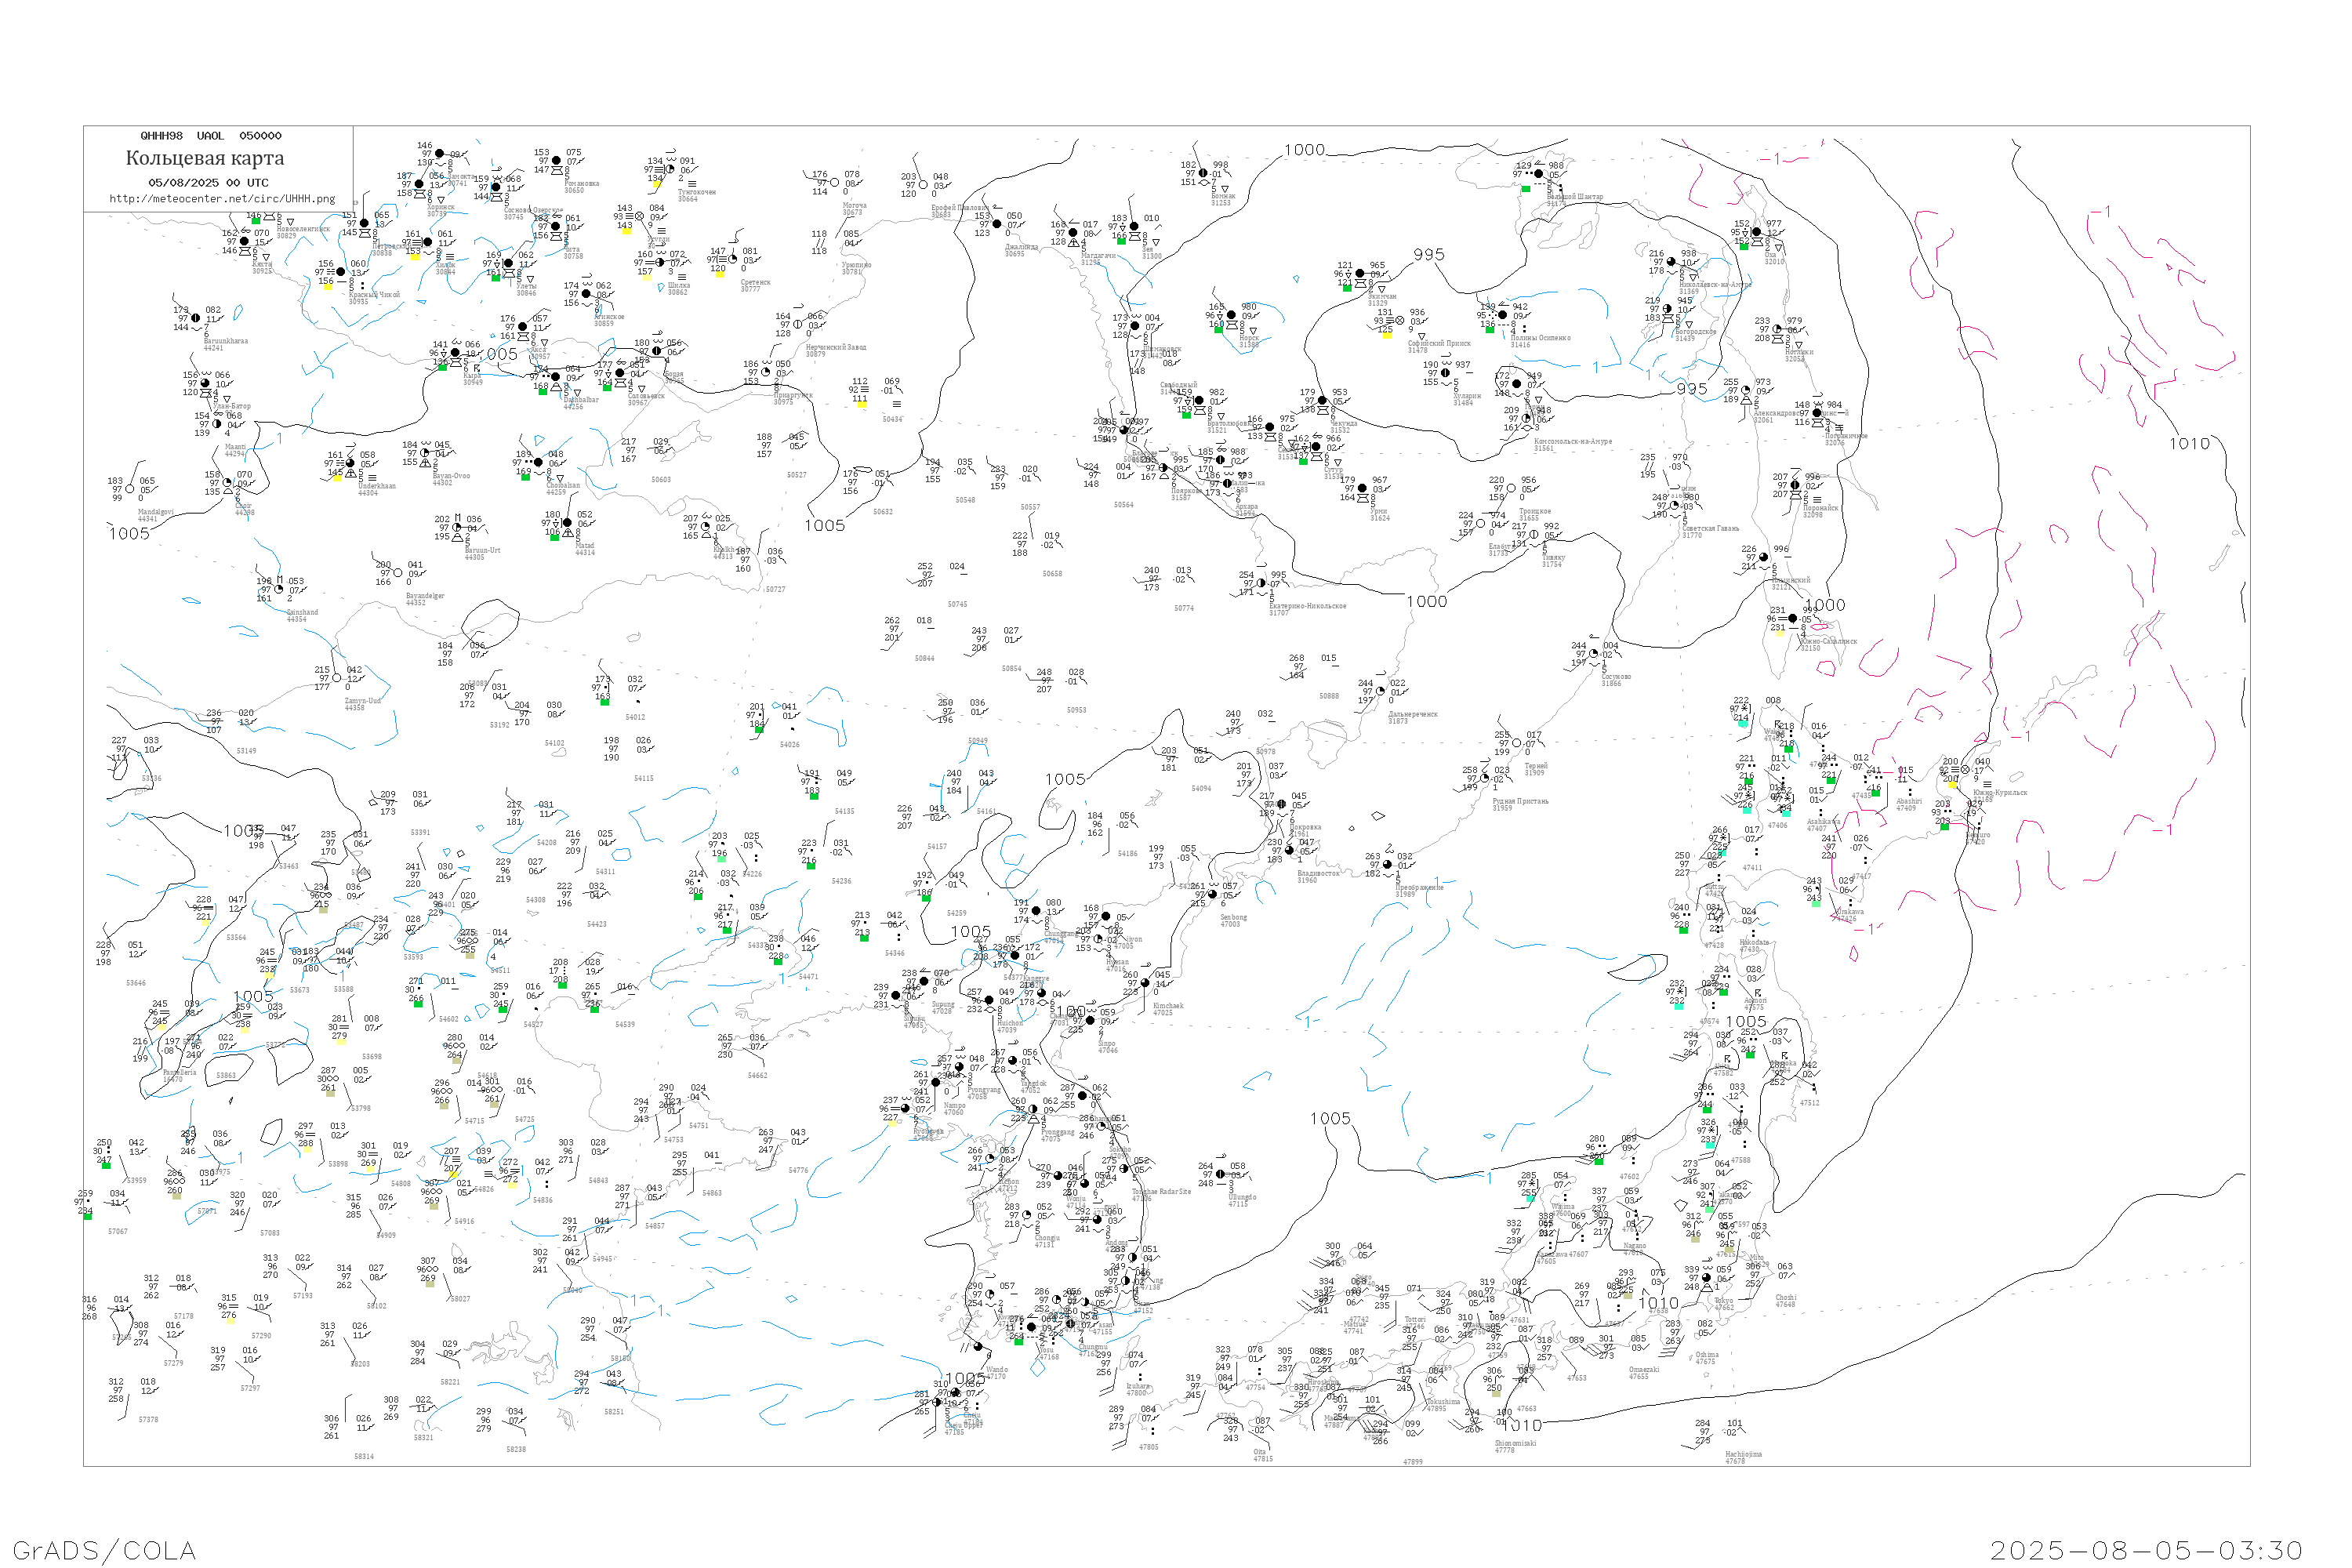The width and height of the screenshot is (2352, 1568).
Task: Click the 2025-08-05-03:30 timestamp
Action: 2146,1550
